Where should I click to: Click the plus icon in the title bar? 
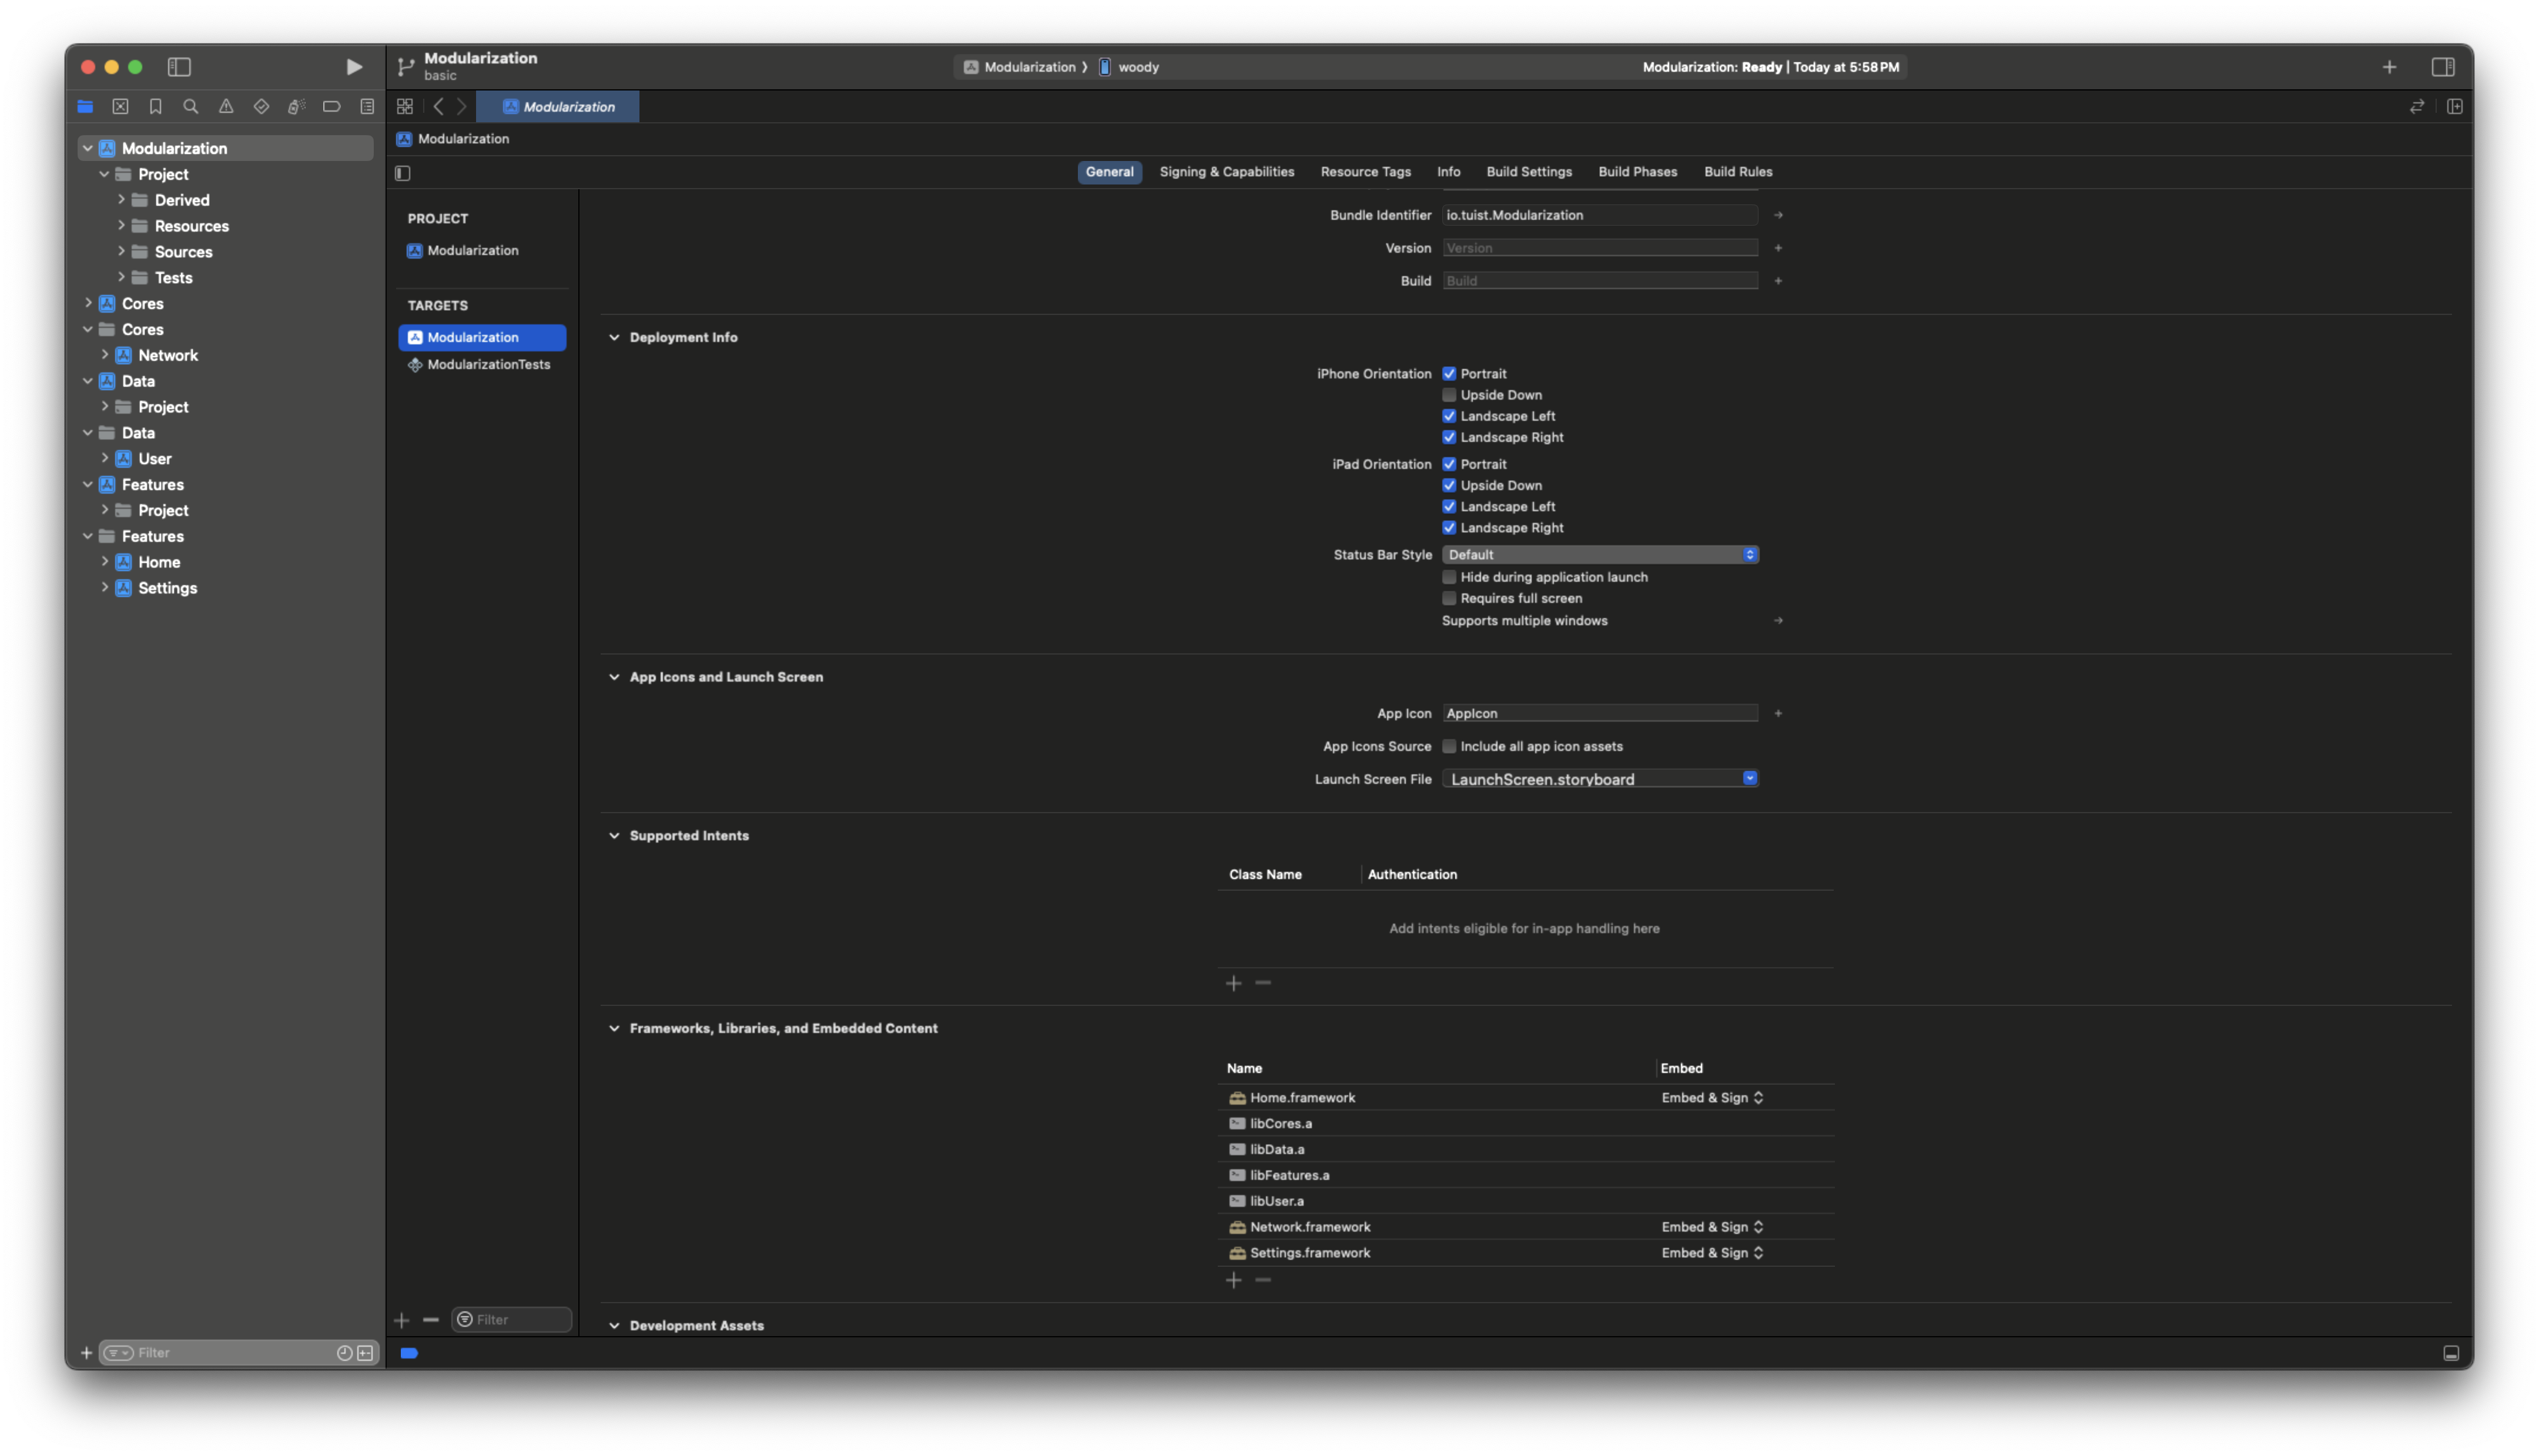tap(2389, 67)
